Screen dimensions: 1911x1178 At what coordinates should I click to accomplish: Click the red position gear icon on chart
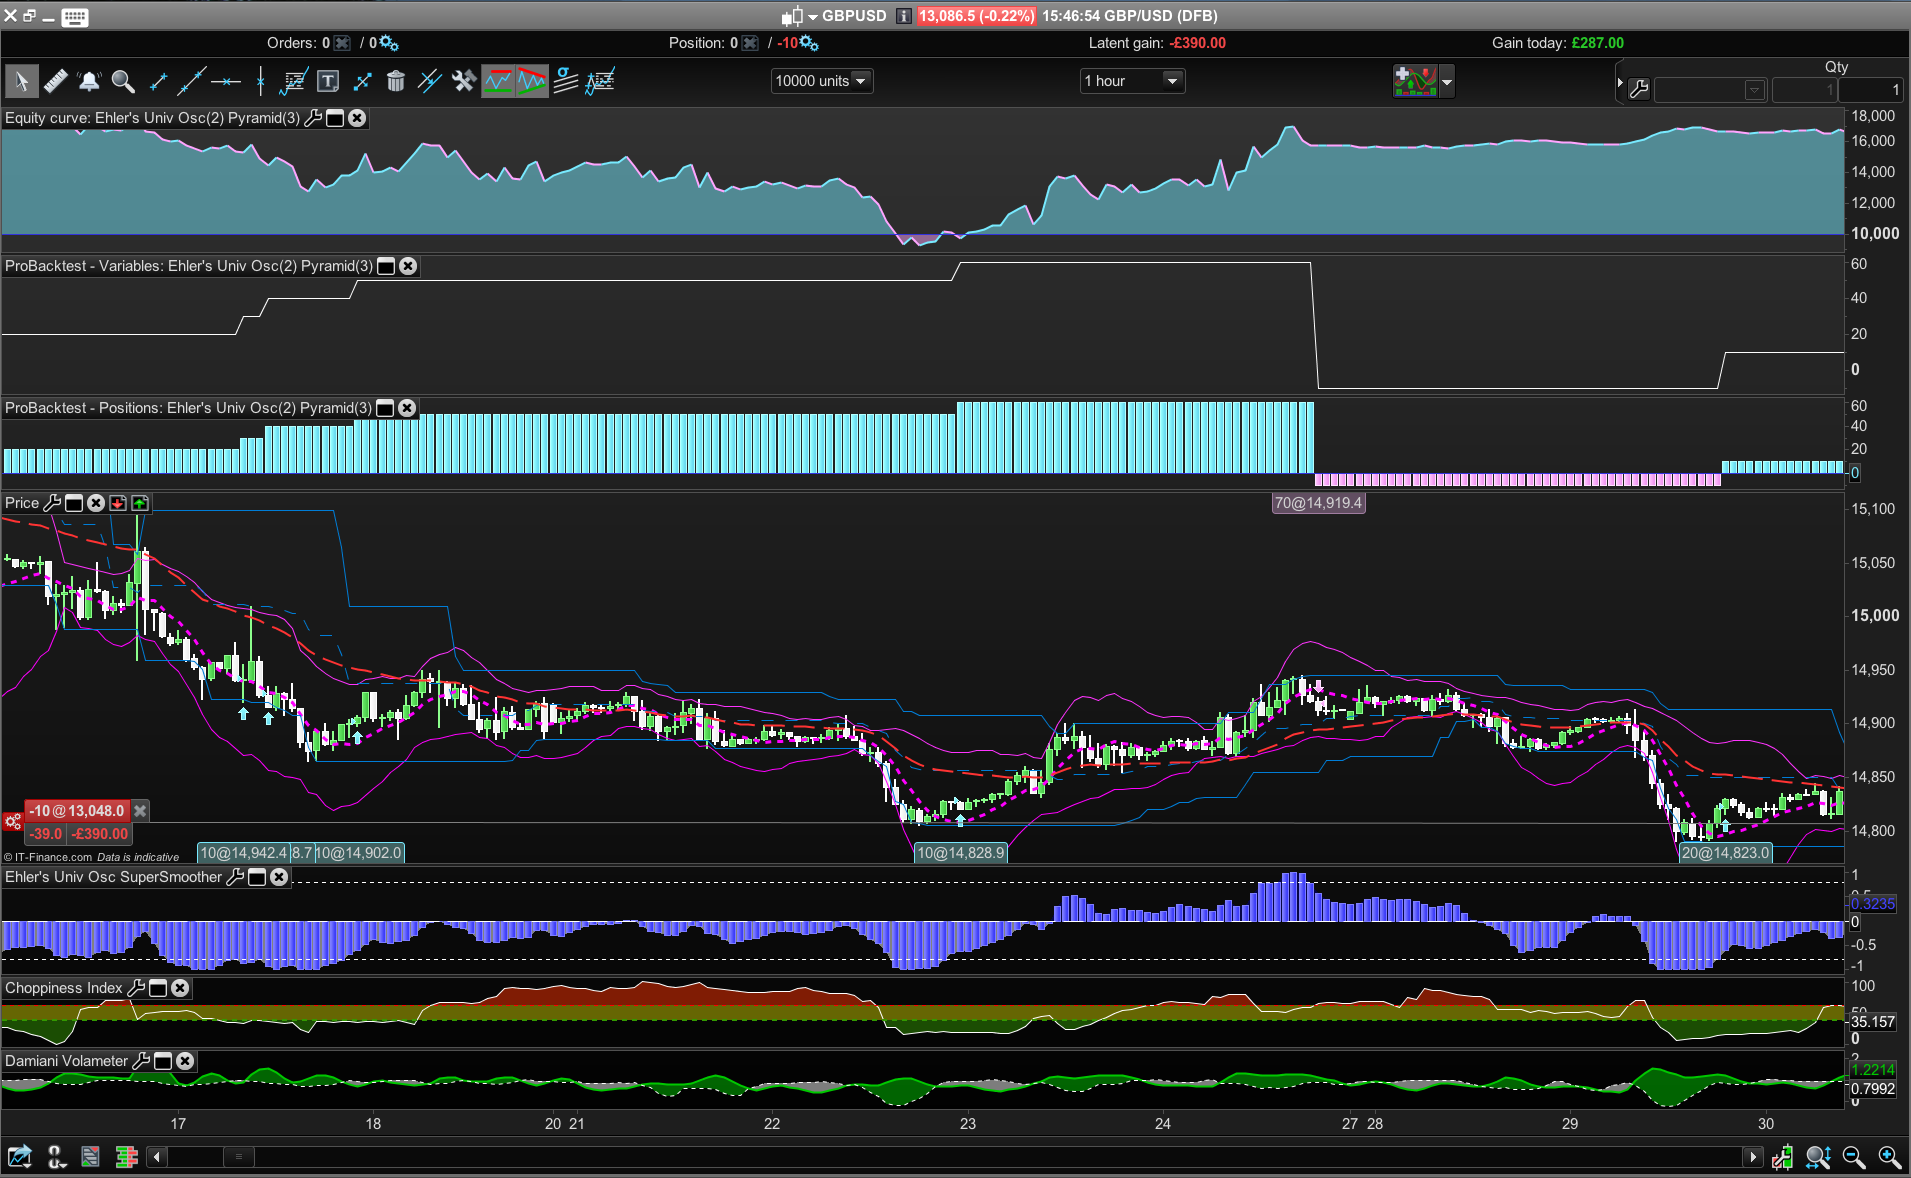pyautogui.click(x=12, y=821)
